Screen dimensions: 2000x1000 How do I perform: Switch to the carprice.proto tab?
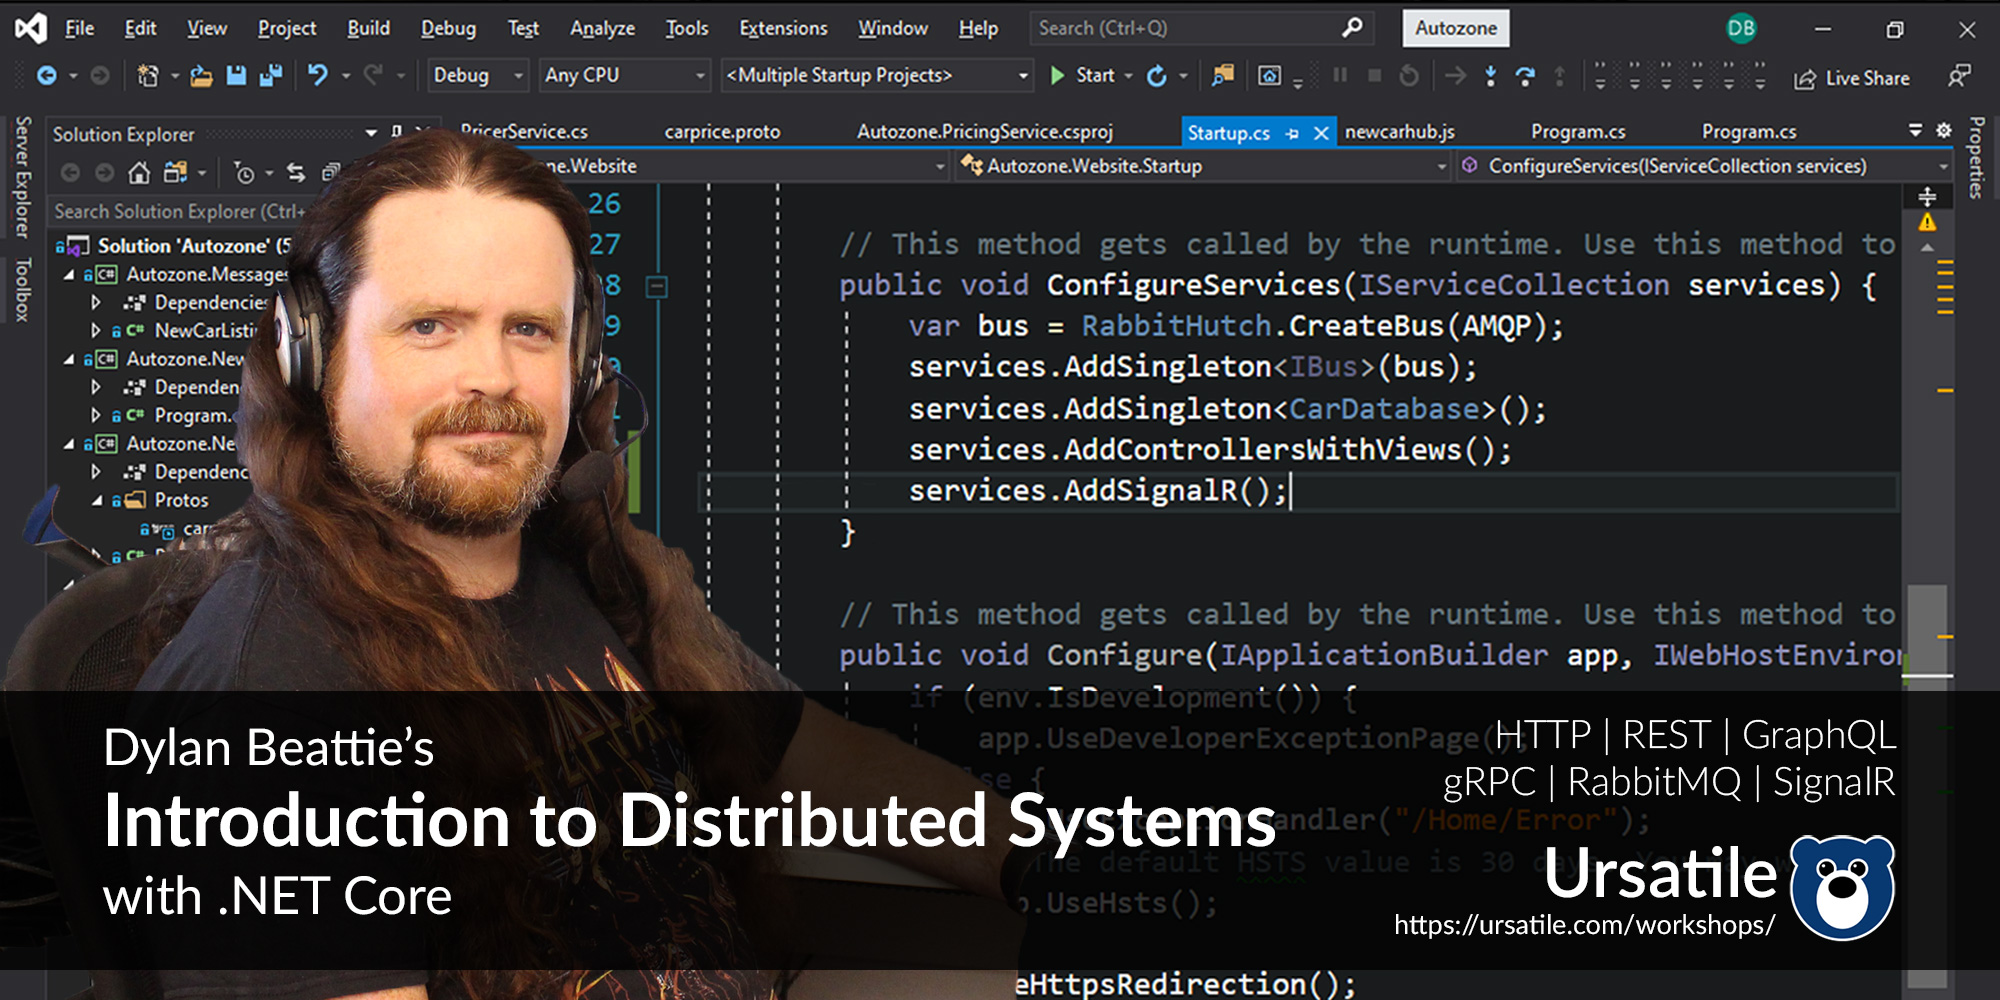point(725,132)
